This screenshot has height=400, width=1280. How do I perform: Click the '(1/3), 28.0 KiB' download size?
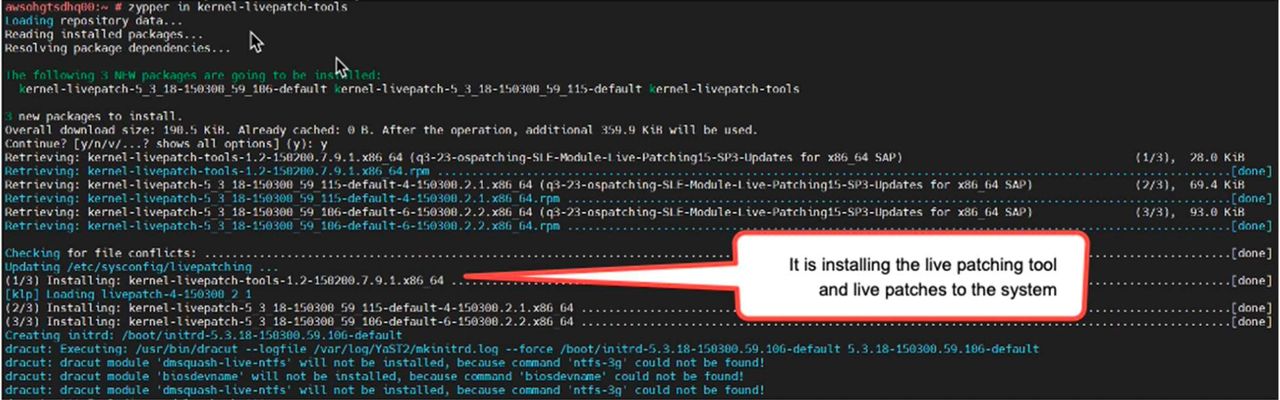(x=1190, y=158)
